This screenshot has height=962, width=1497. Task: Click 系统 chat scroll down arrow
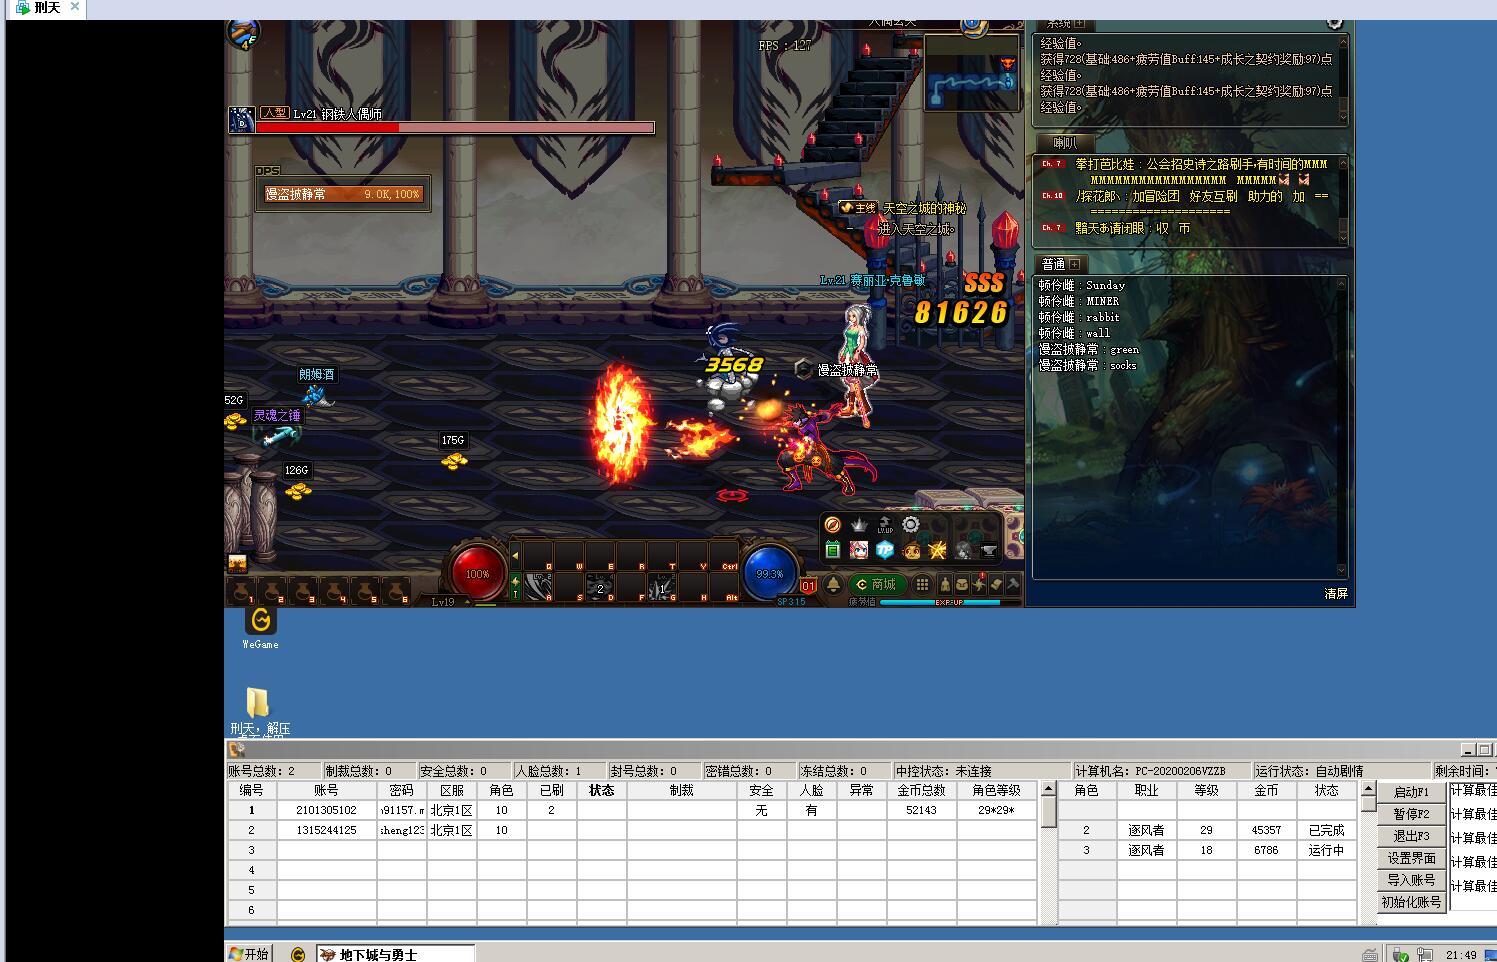coord(1343,116)
